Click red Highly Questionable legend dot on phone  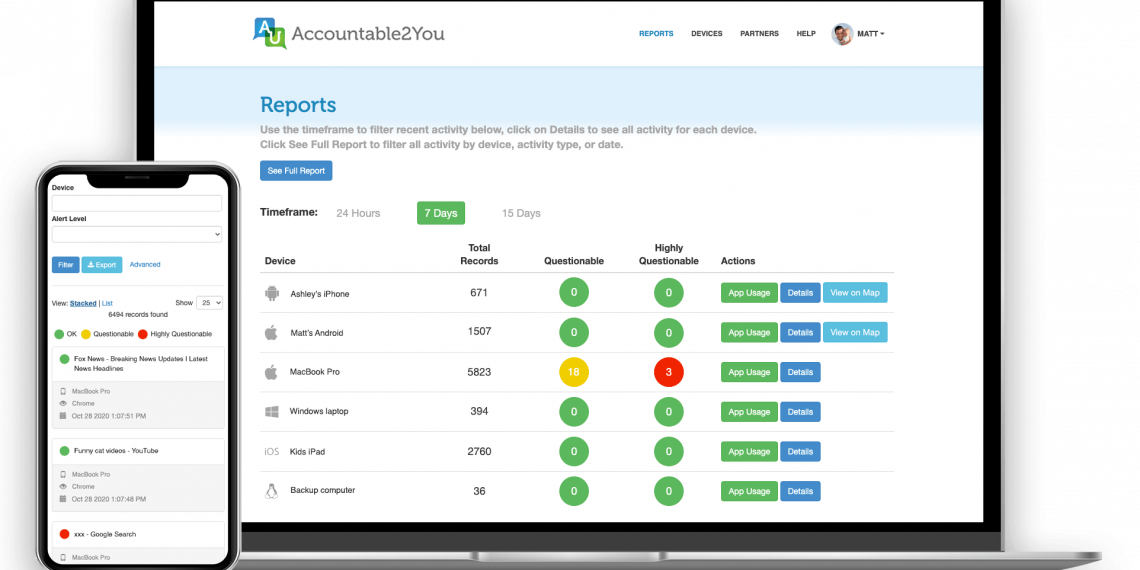click(x=142, y=334)
